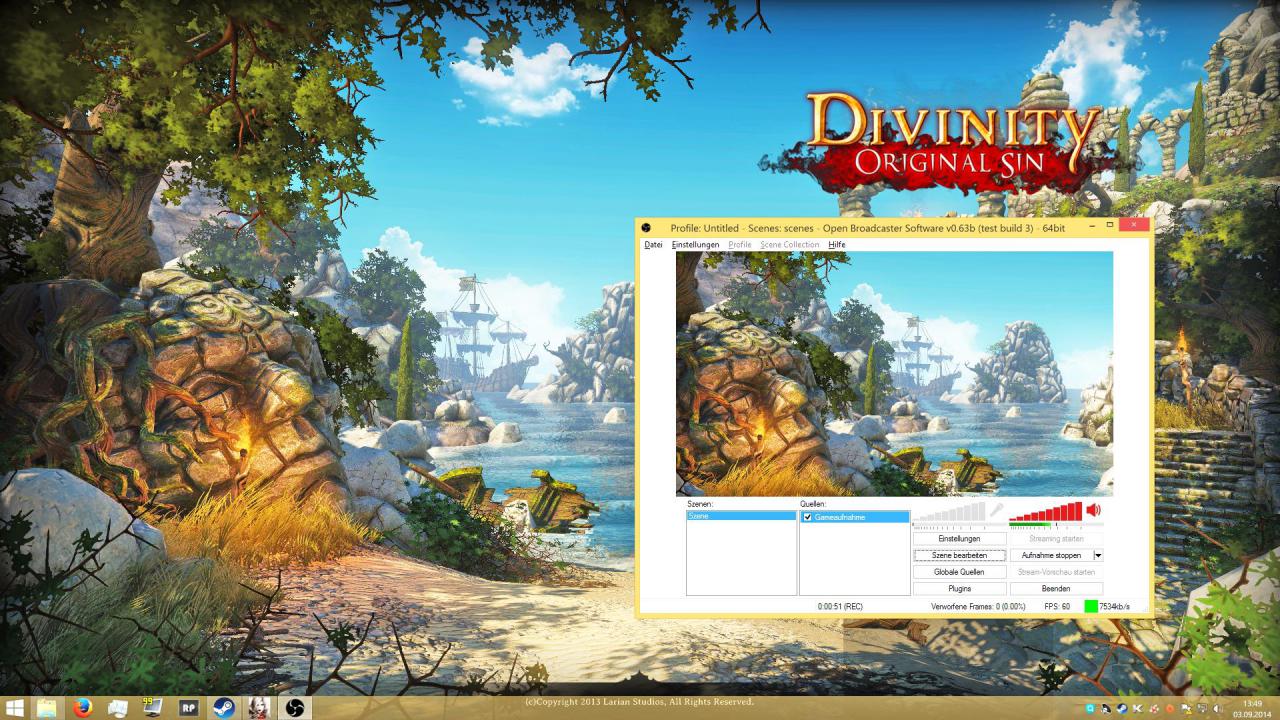Image resolution: width=1280 pixels, height=720 pixels.
Task: Mute the desktop audio speaker icon
Action: coord(1093,510)
